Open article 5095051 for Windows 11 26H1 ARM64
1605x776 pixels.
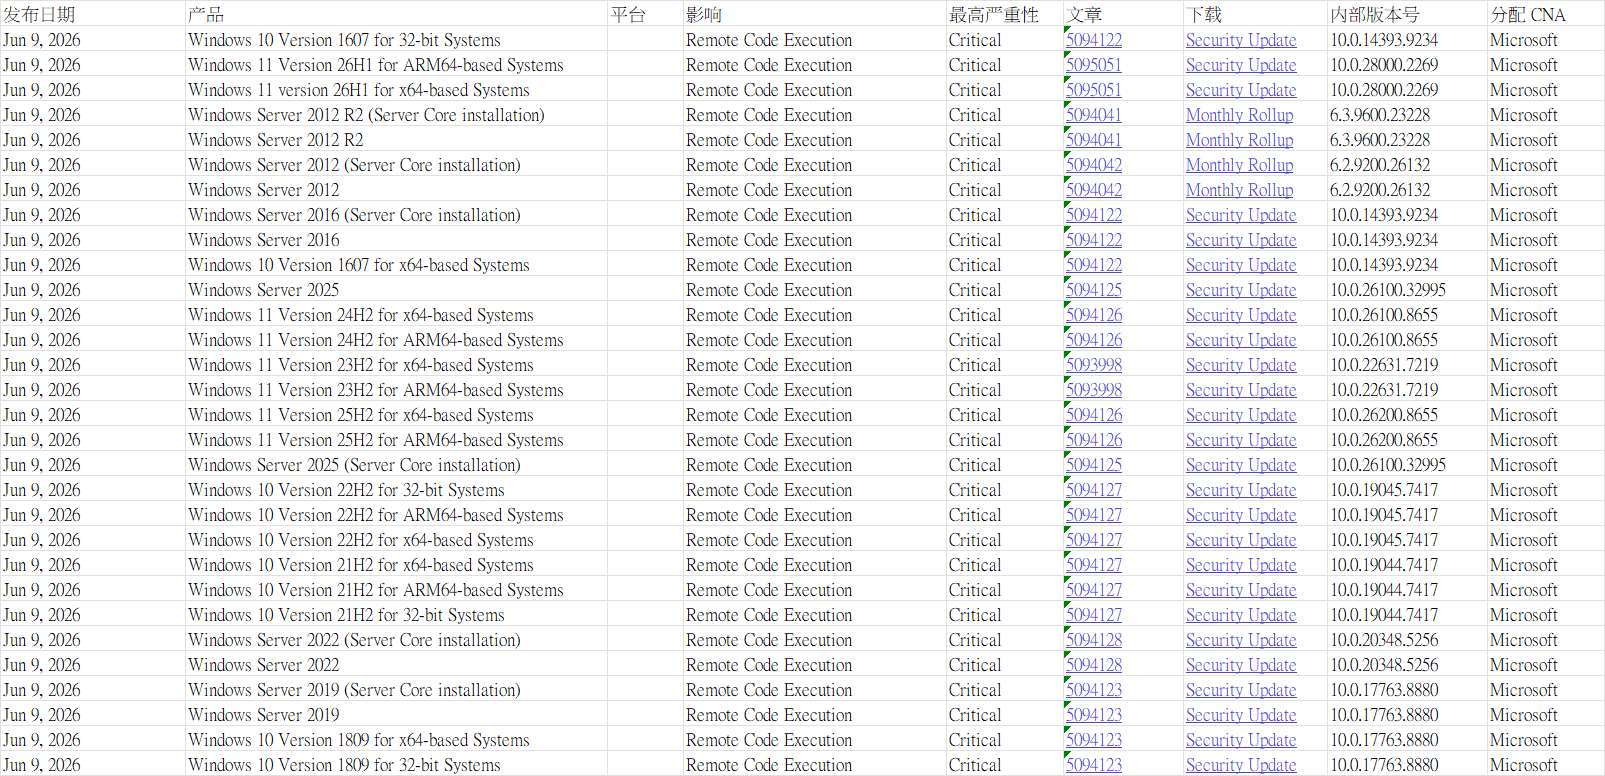click(x=1094, y=65)
